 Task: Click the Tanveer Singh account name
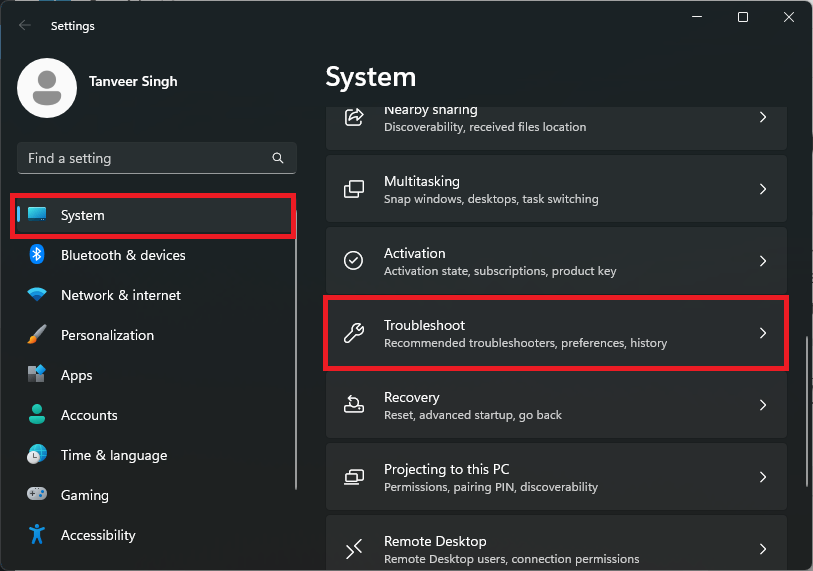(133, 81)
